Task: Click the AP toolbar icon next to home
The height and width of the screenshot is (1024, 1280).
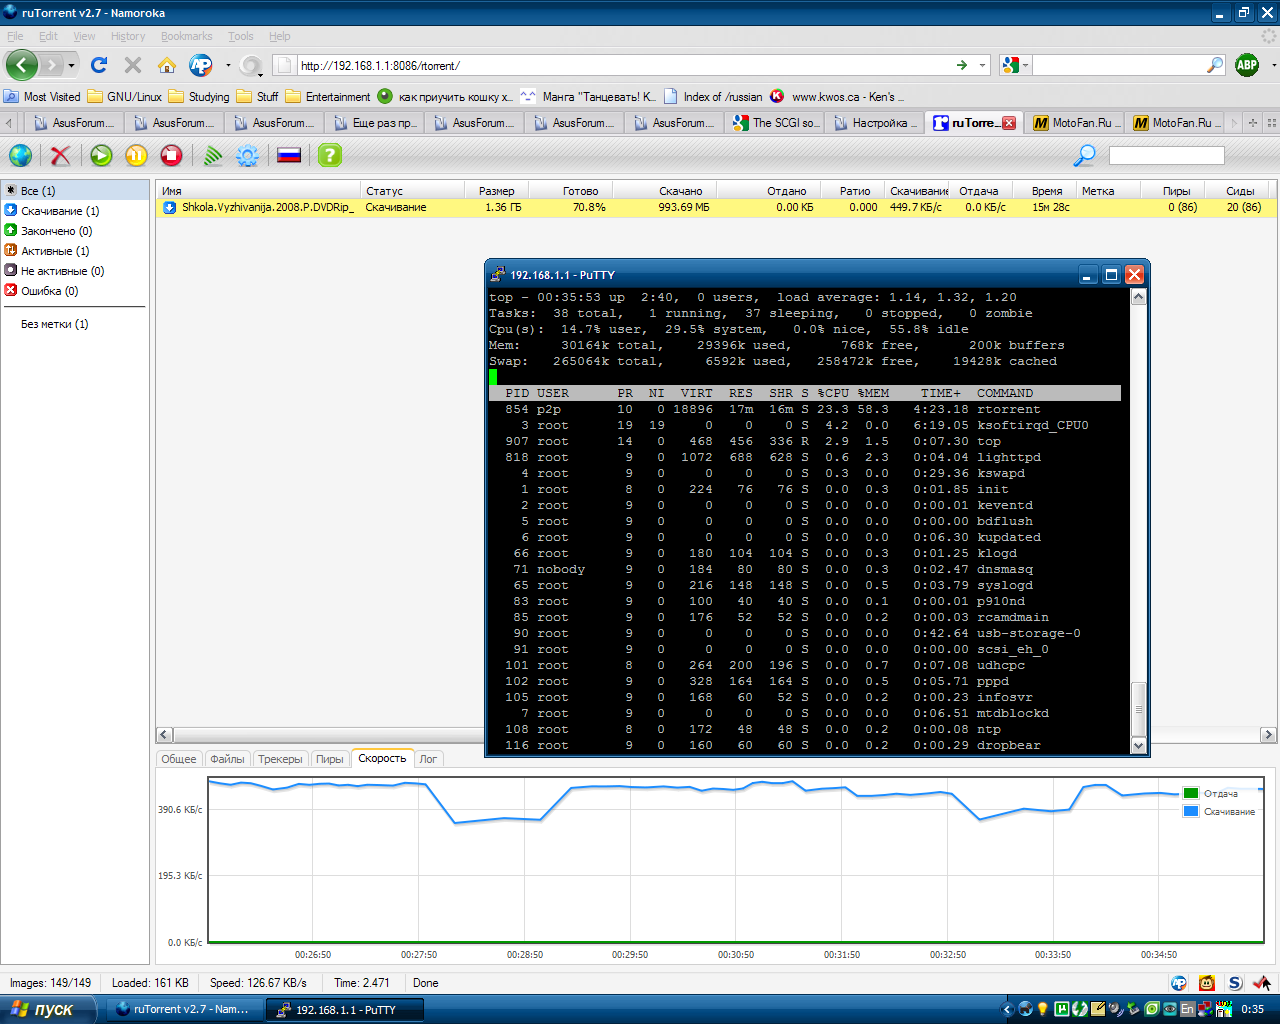Action: (x=201, y=65)
